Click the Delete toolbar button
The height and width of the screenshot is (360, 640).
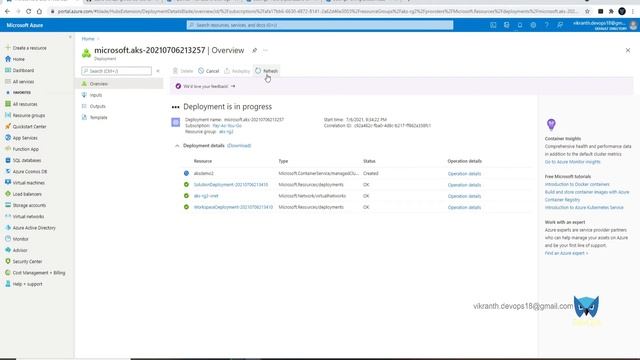pos(182,71)
